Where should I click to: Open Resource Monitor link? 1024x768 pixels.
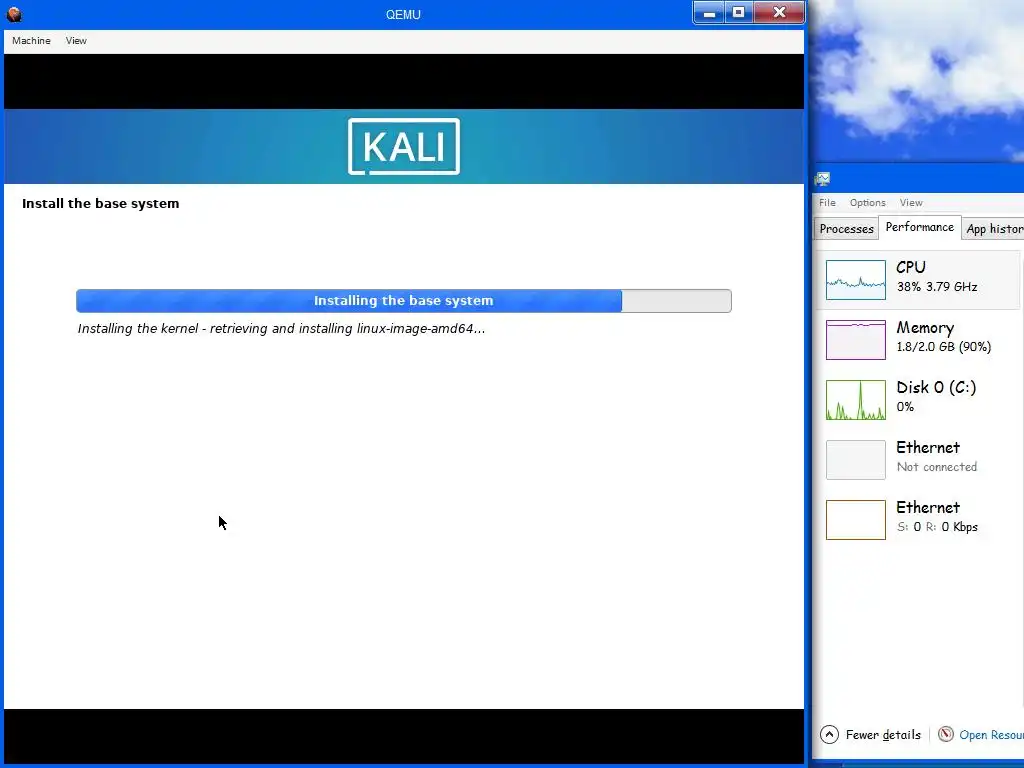click(x=991, y=735)
